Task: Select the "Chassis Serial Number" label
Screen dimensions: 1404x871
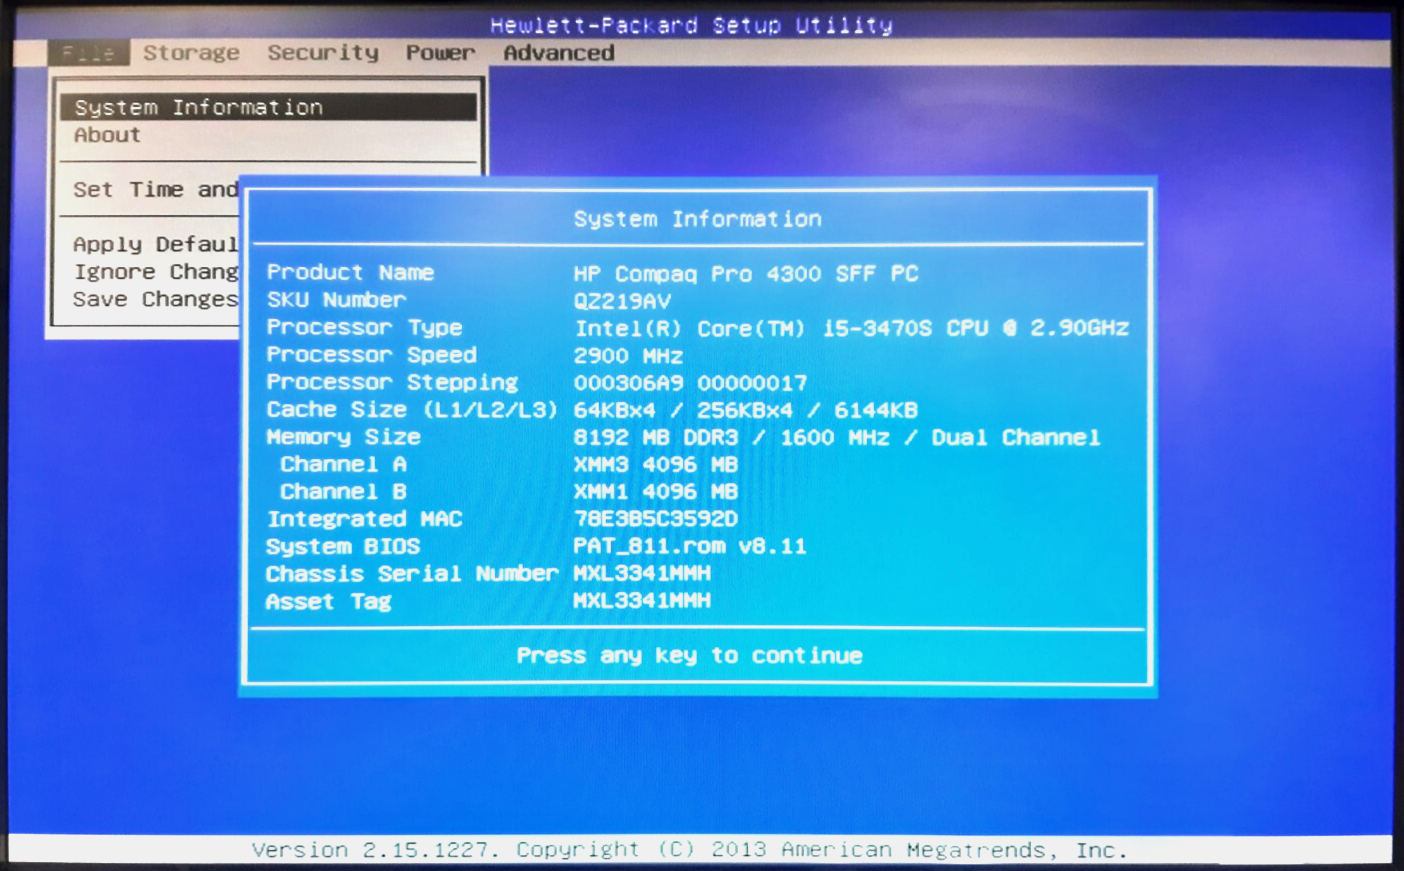Action: point(411,574)
